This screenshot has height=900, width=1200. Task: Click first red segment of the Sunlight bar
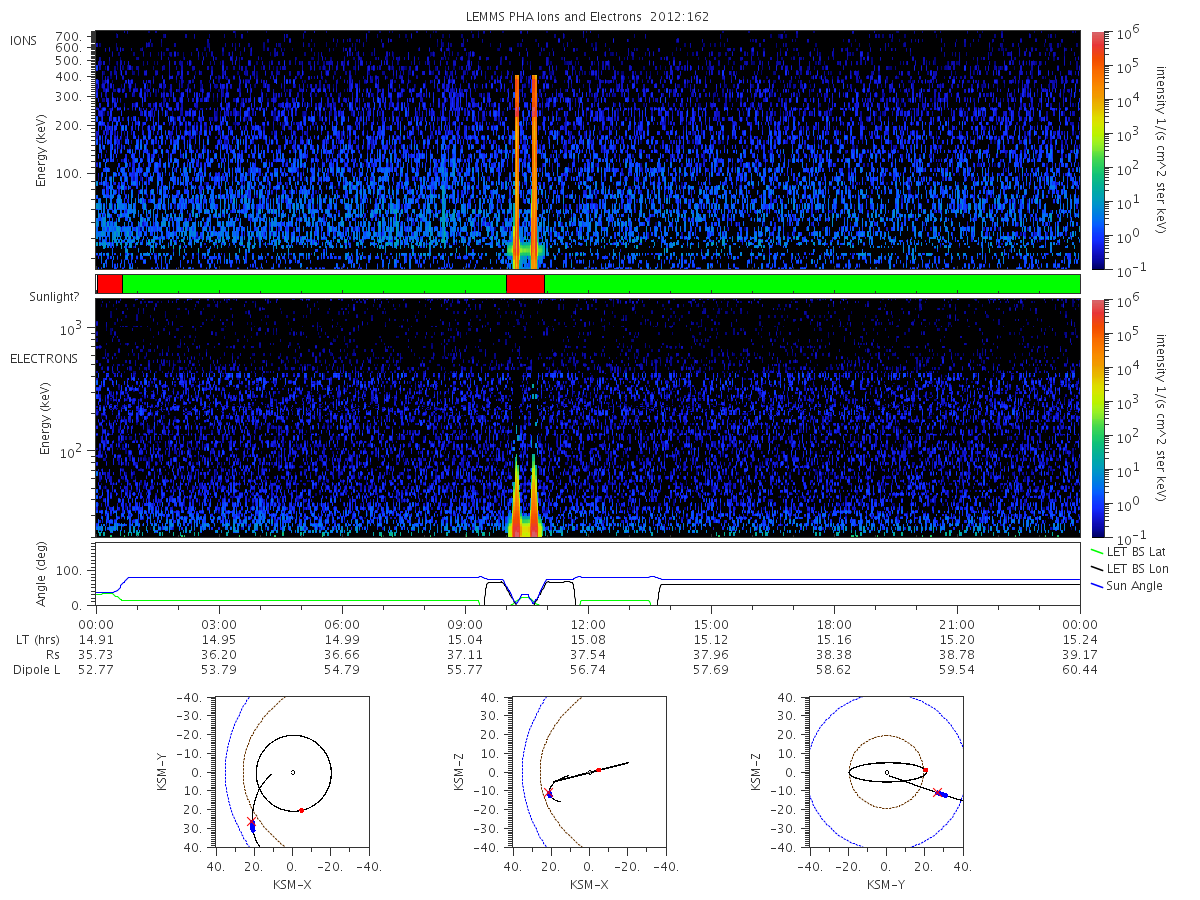click(110, 284)
